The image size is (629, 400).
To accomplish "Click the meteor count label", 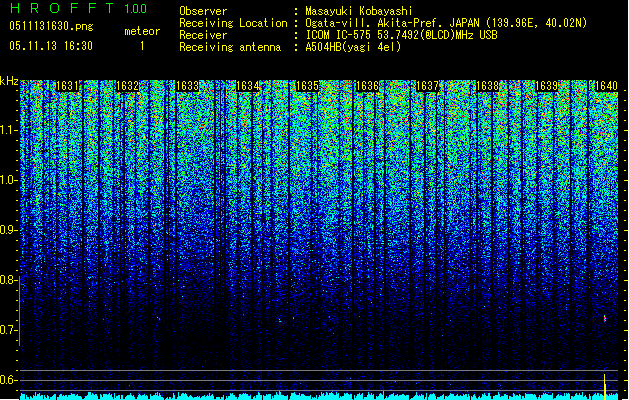I will [x=142, y=31].
